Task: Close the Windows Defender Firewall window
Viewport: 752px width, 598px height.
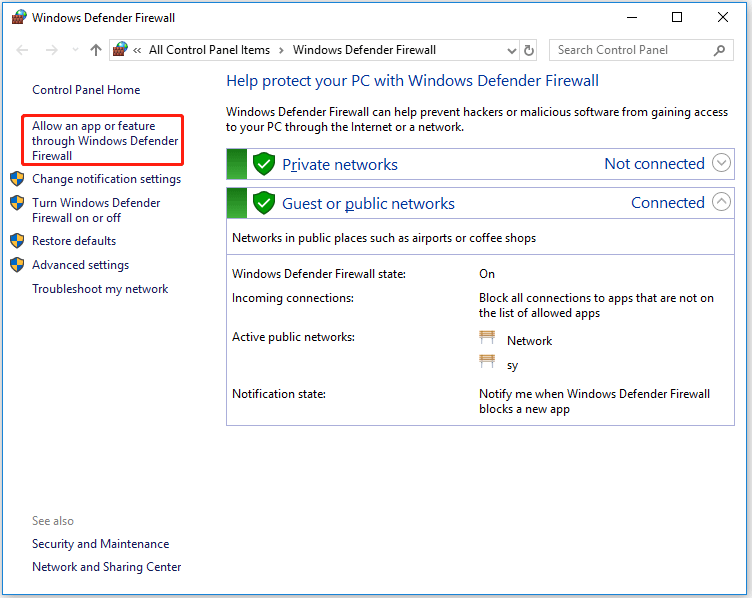Action: pyautogui.click(x=723, y=18)
